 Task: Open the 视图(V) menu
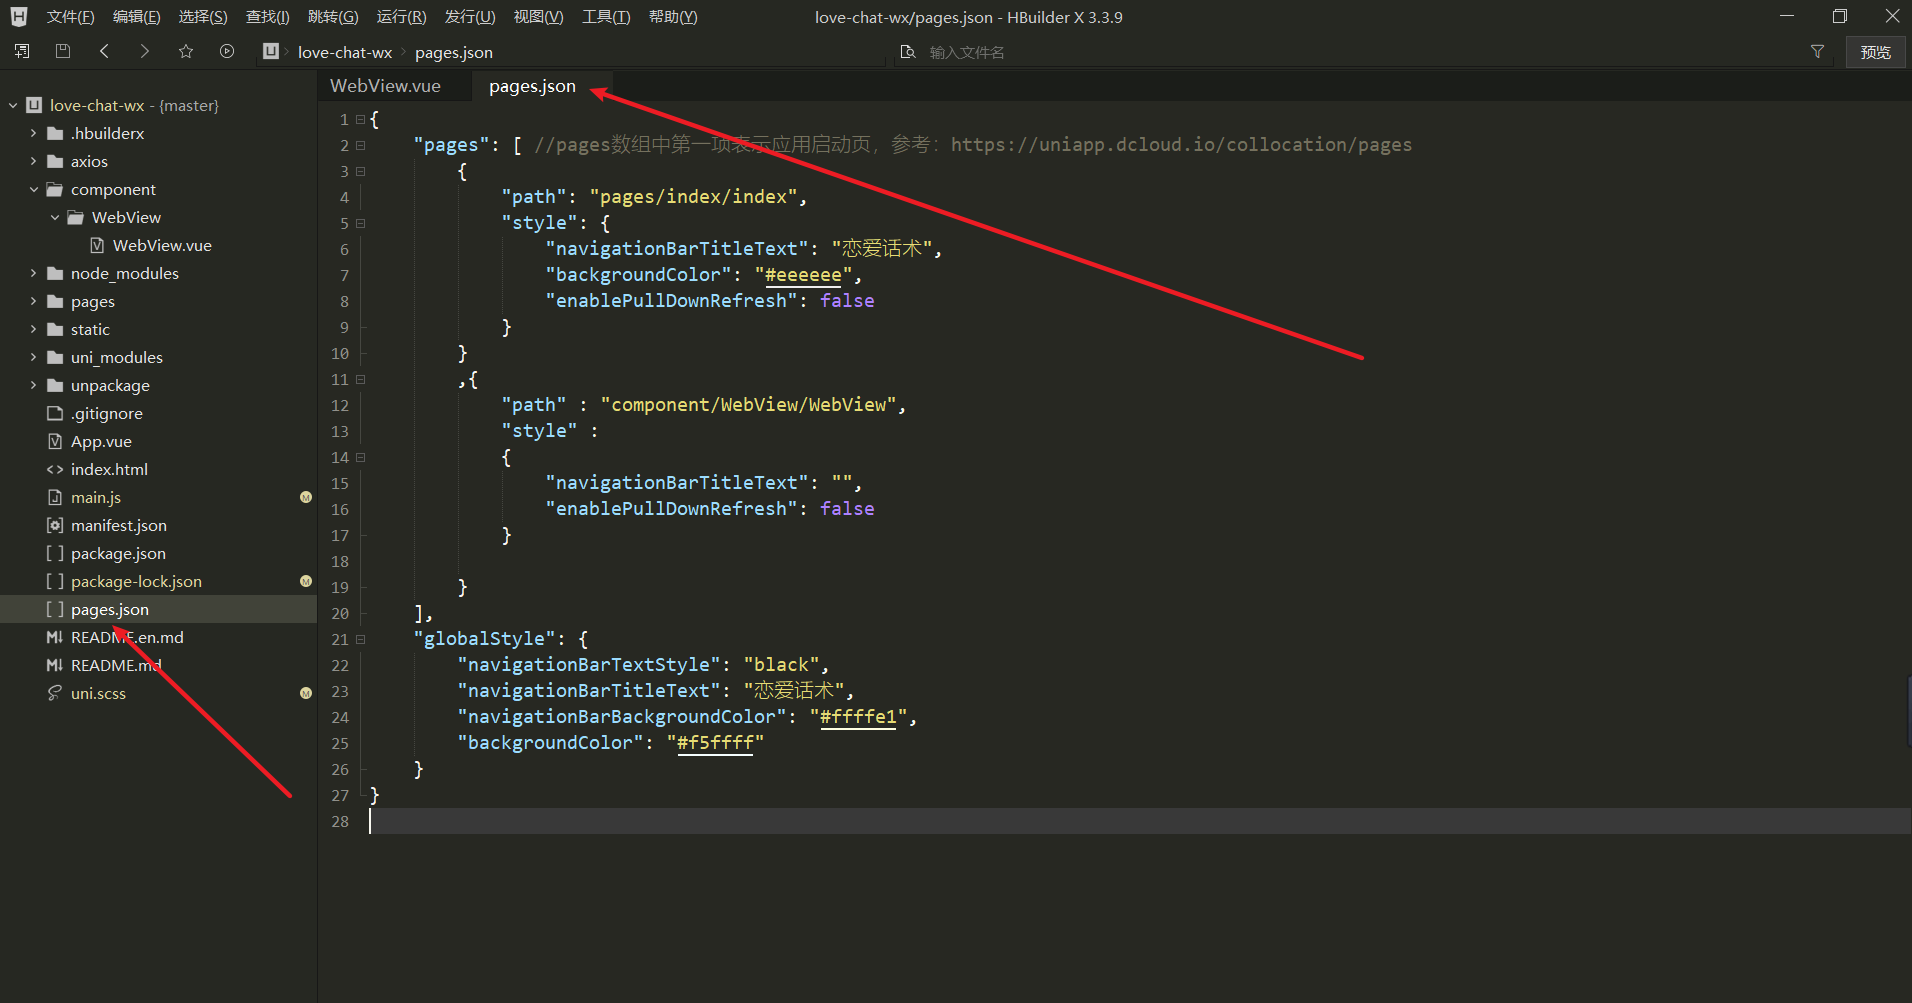tap(538, 17)
